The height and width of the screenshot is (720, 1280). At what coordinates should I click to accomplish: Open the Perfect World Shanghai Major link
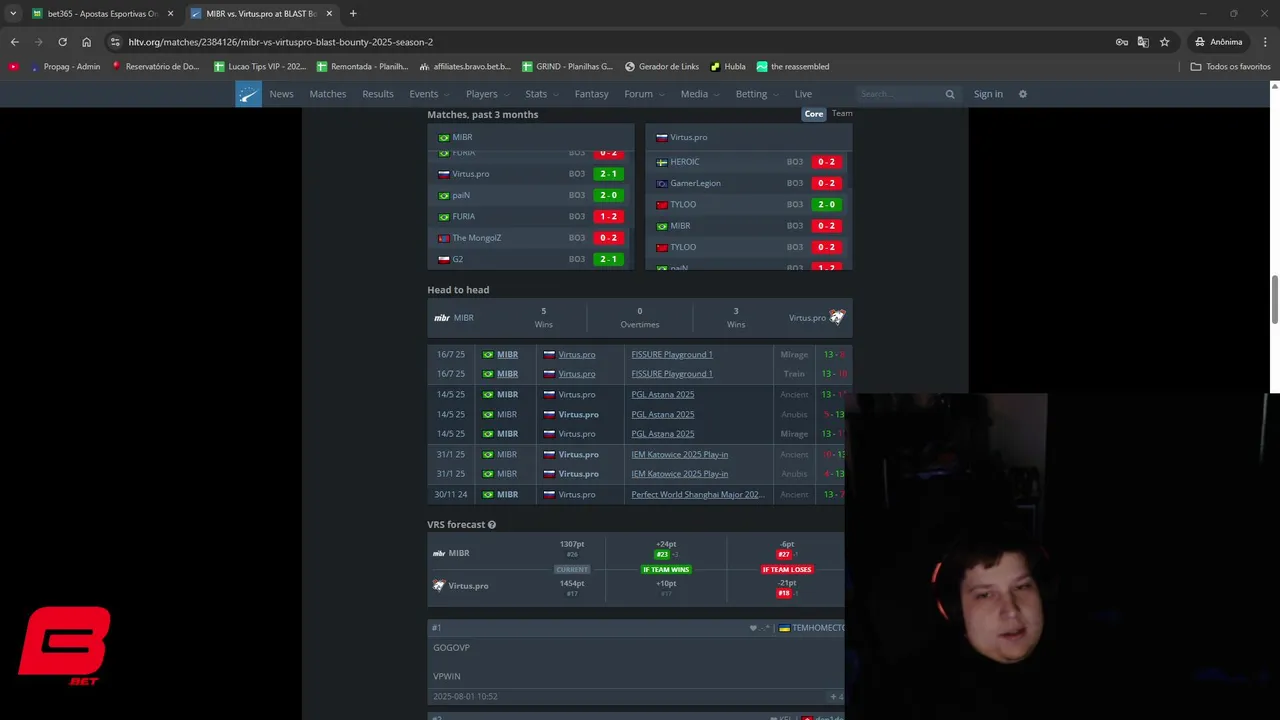[x=698, y=494]
